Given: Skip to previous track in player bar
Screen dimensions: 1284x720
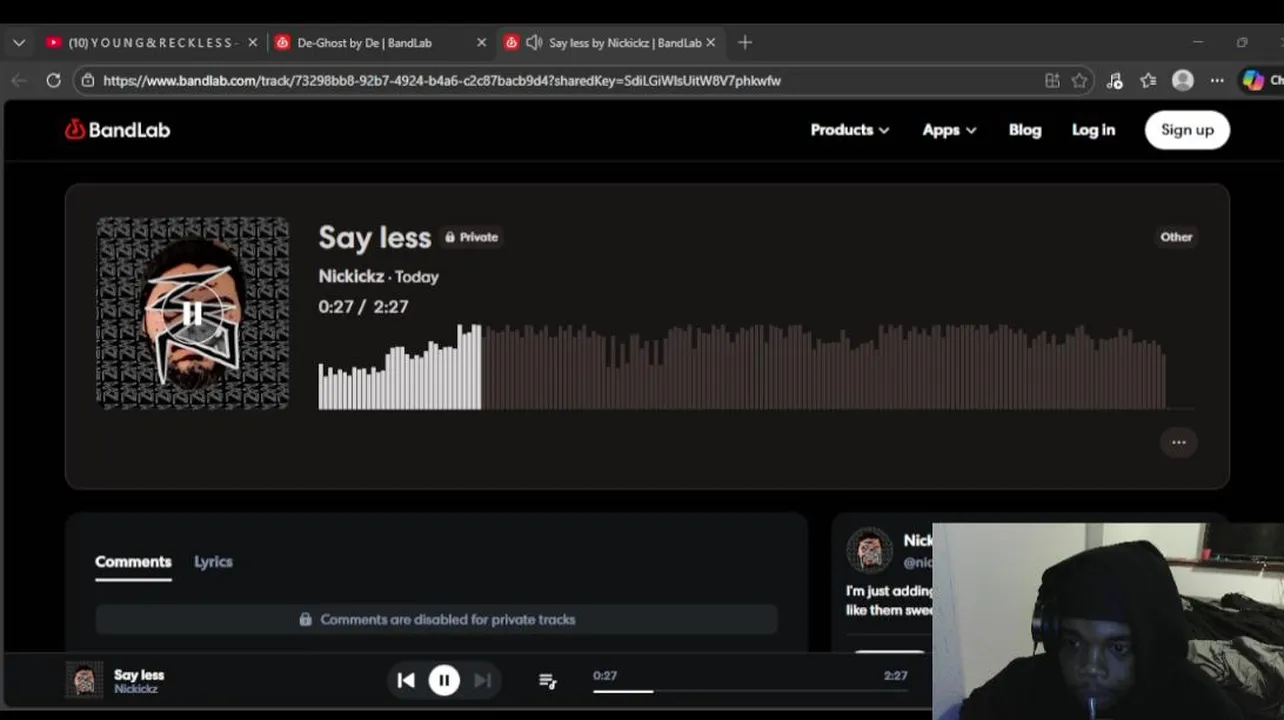Looking at the screenshot, I should point(405,680).
